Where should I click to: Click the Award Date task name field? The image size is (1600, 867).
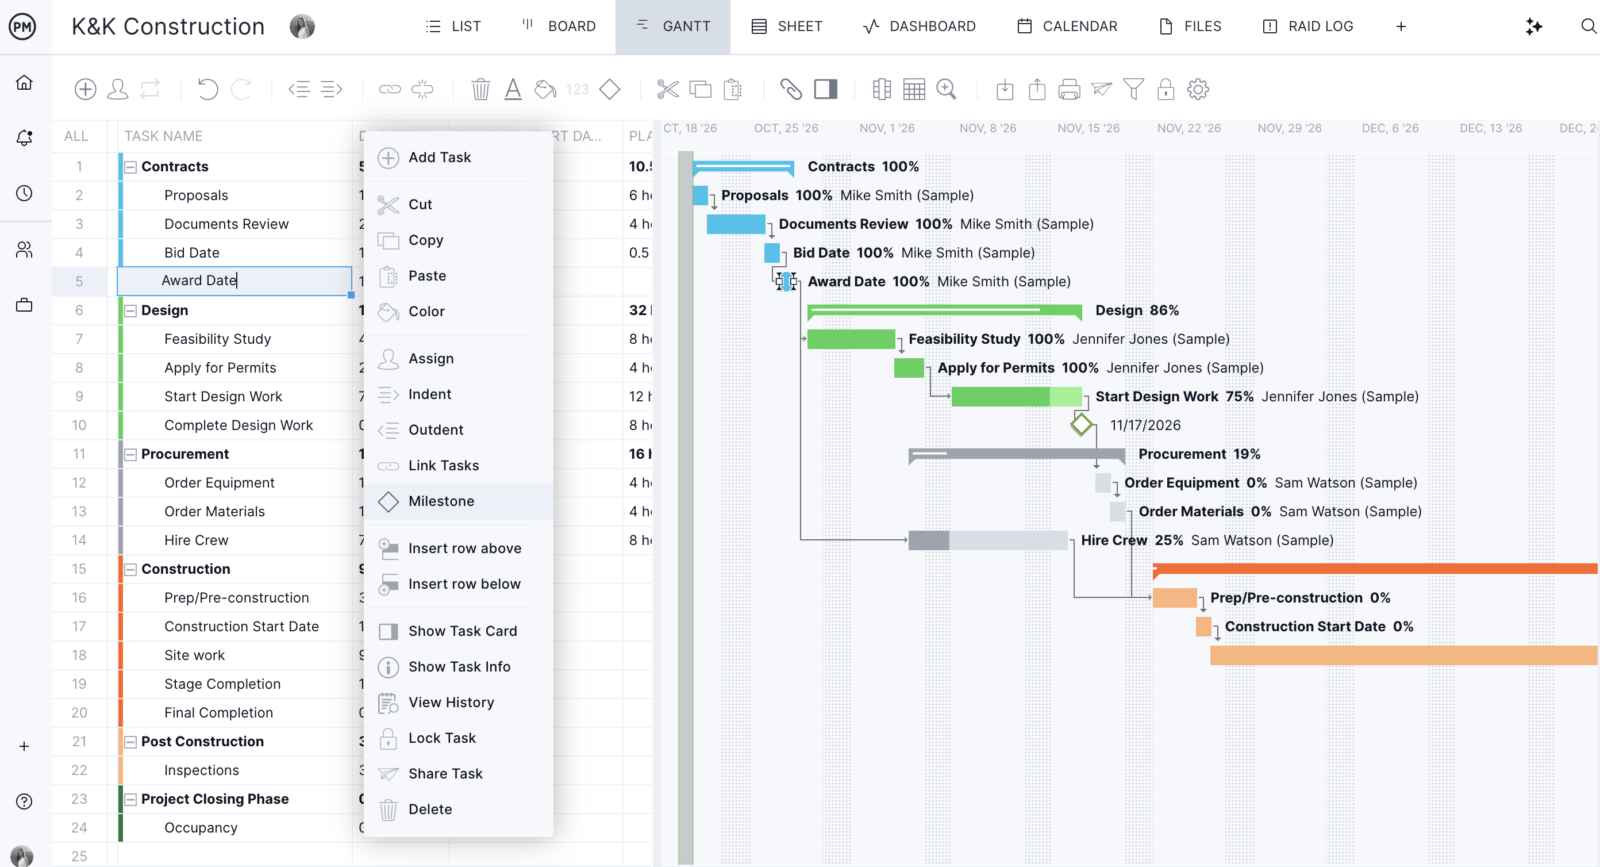235,281
